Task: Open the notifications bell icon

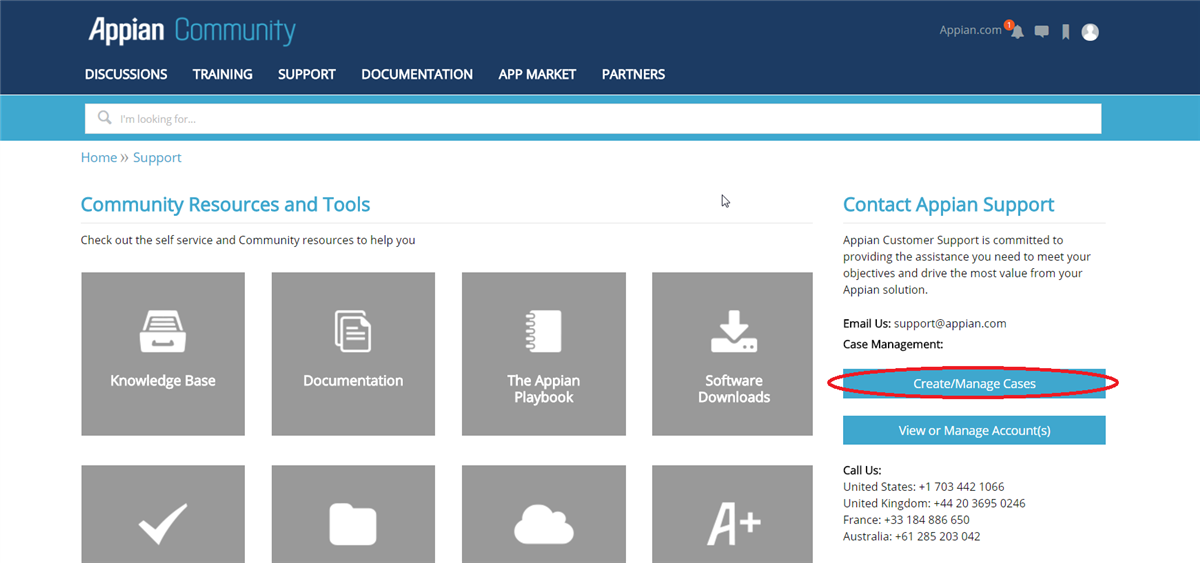Action: coord(1016,31)
